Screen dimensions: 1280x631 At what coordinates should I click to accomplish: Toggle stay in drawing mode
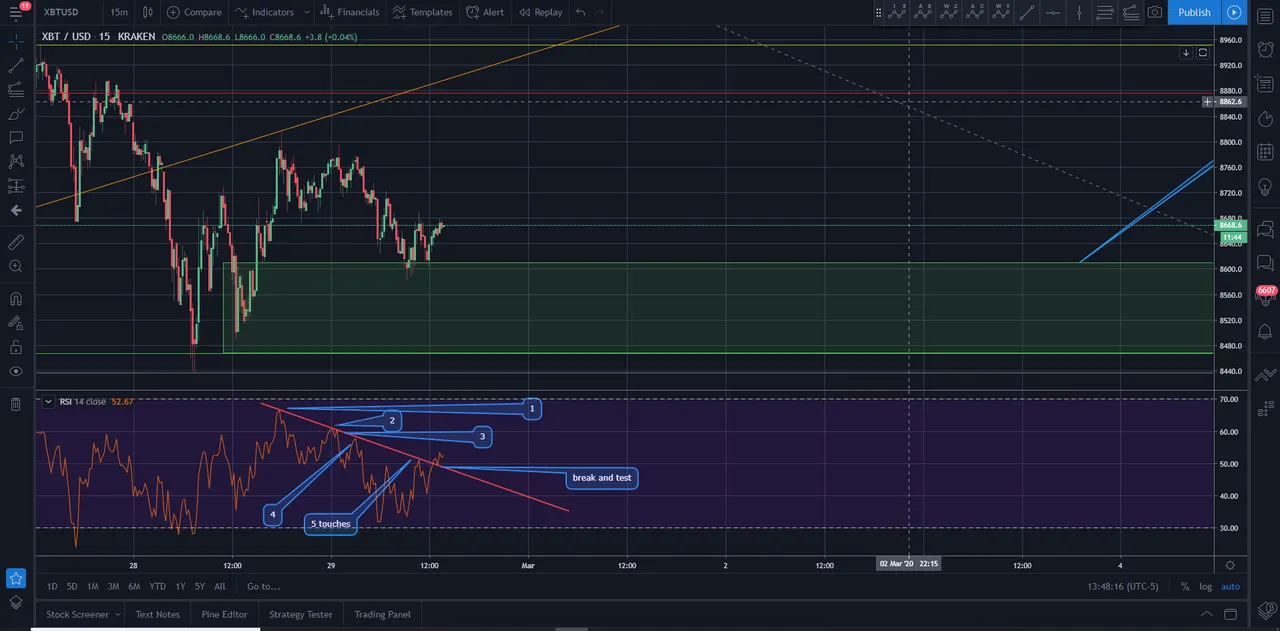point(16,322)
